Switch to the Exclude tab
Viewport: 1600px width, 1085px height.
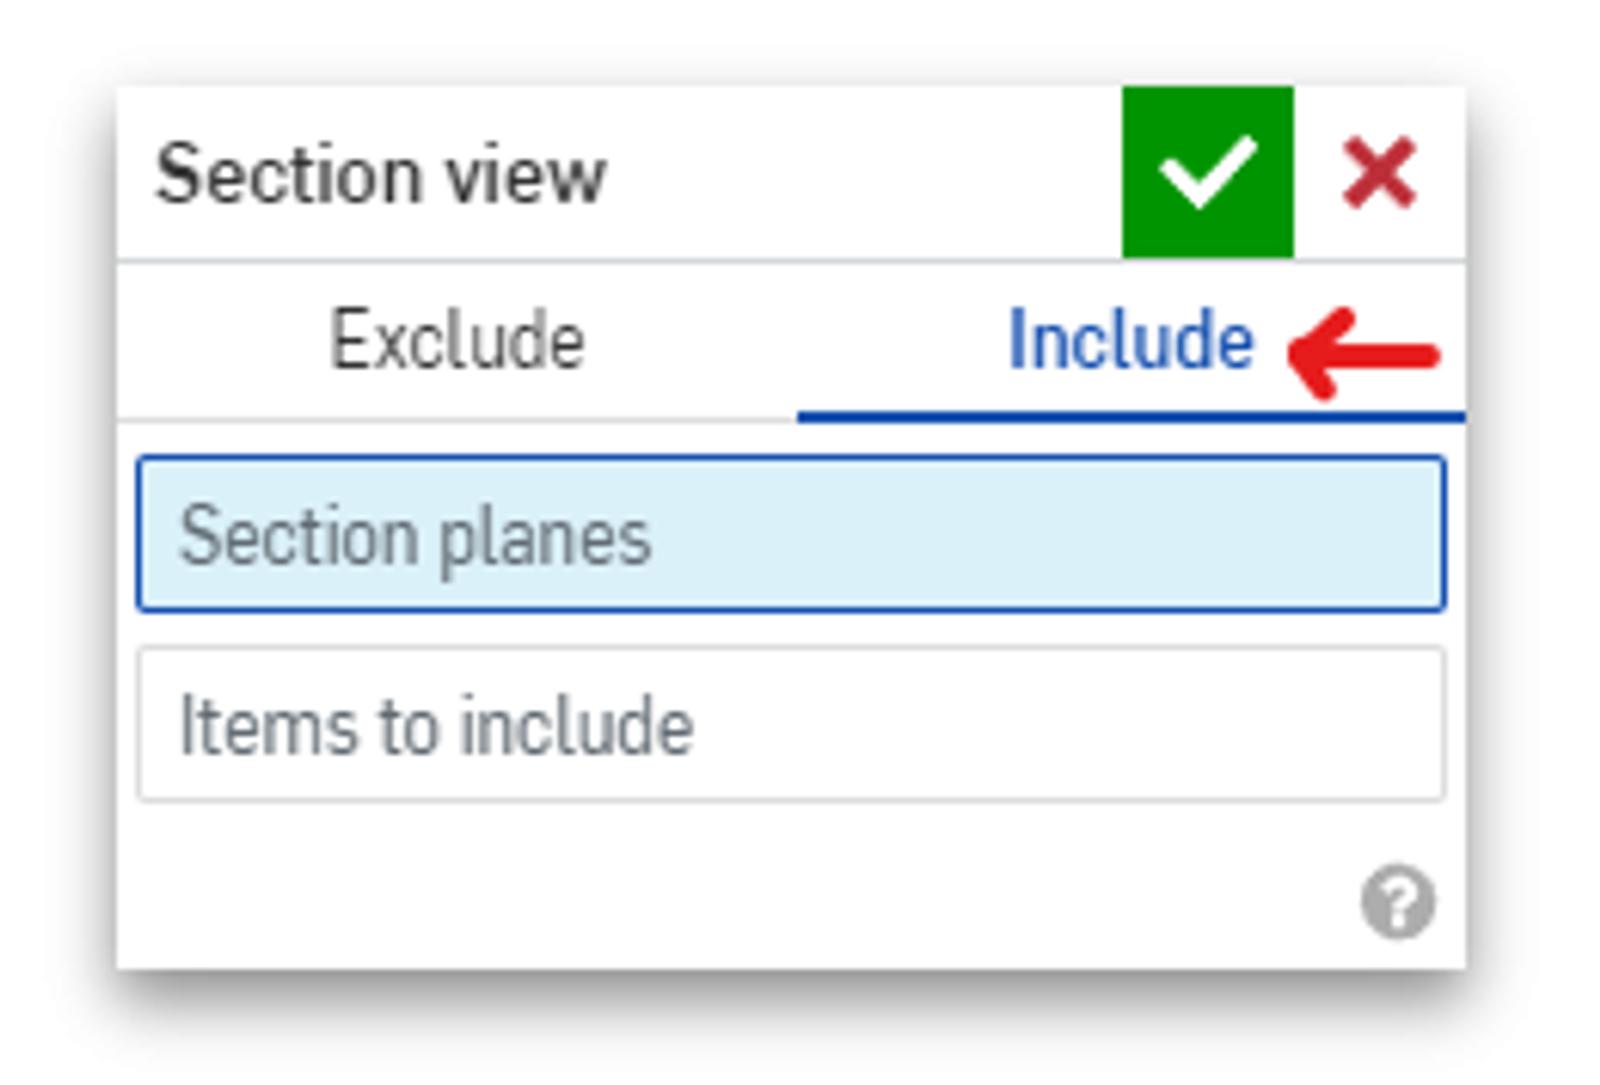[x=457, y=341]
